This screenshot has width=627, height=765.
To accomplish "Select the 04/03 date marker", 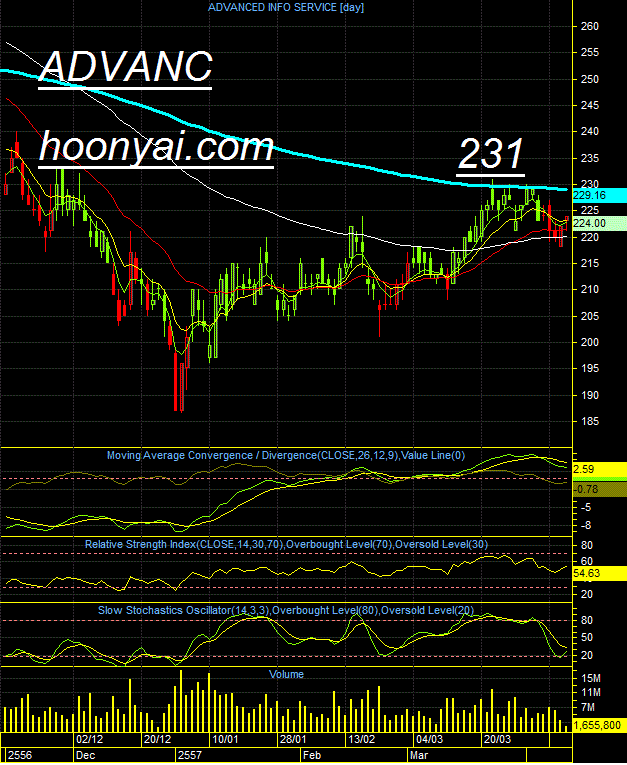I will coord(429,739).
